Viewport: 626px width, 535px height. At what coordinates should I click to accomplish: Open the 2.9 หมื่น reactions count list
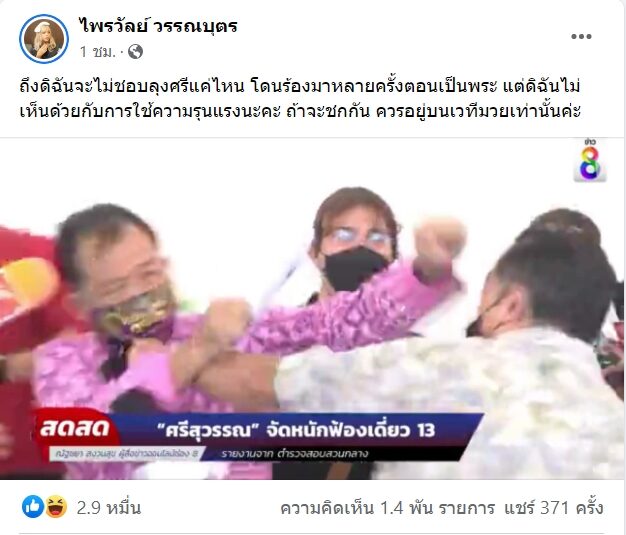(x=109, y=508)
